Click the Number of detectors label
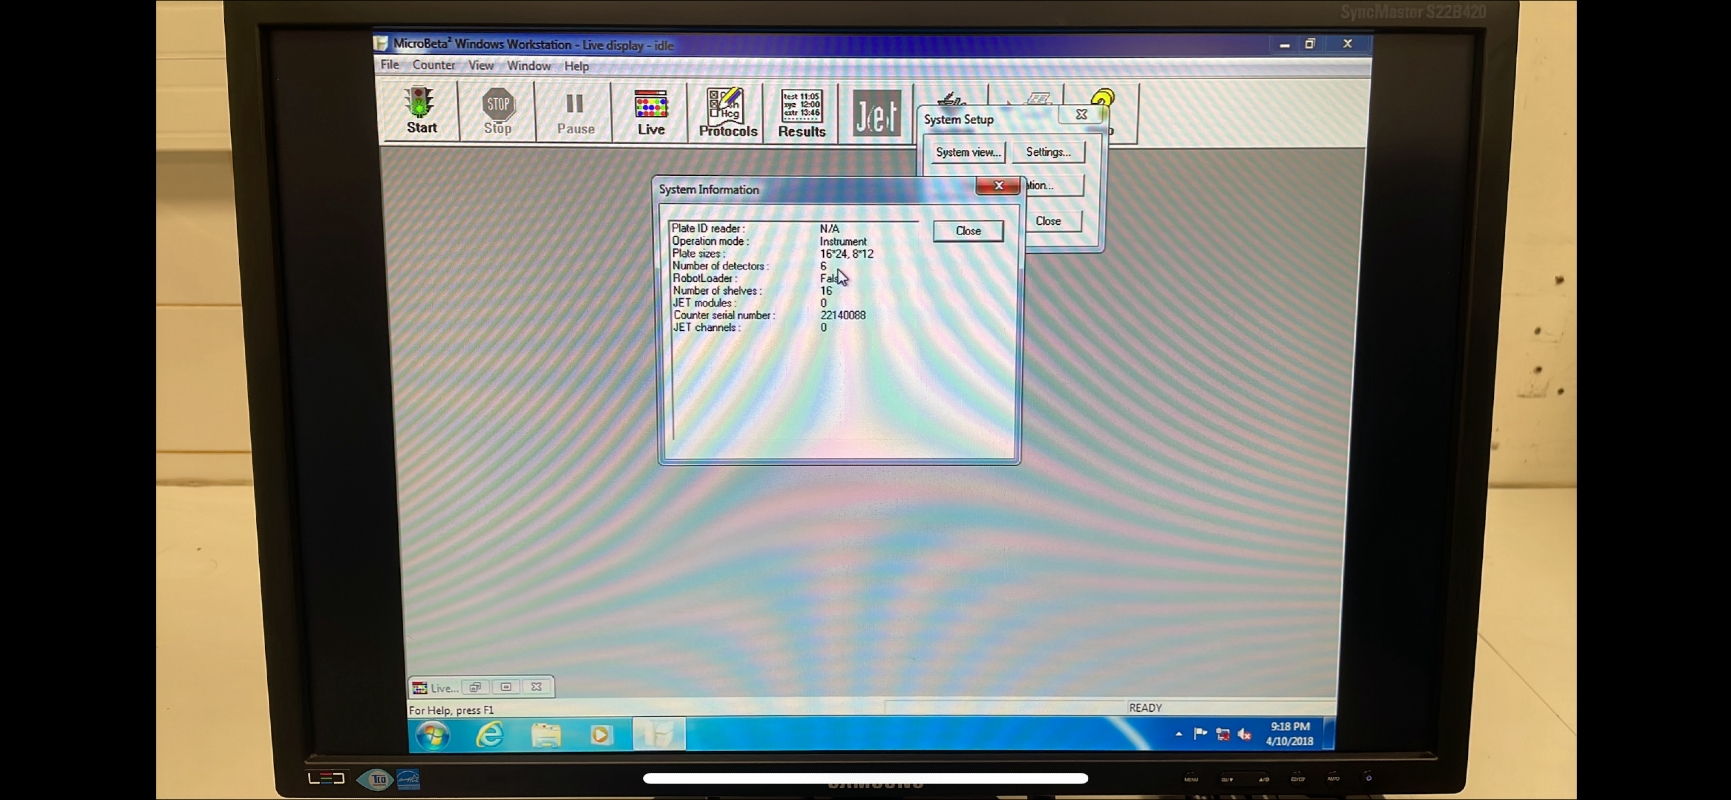Screen dimensions: 1731x800 720,266
